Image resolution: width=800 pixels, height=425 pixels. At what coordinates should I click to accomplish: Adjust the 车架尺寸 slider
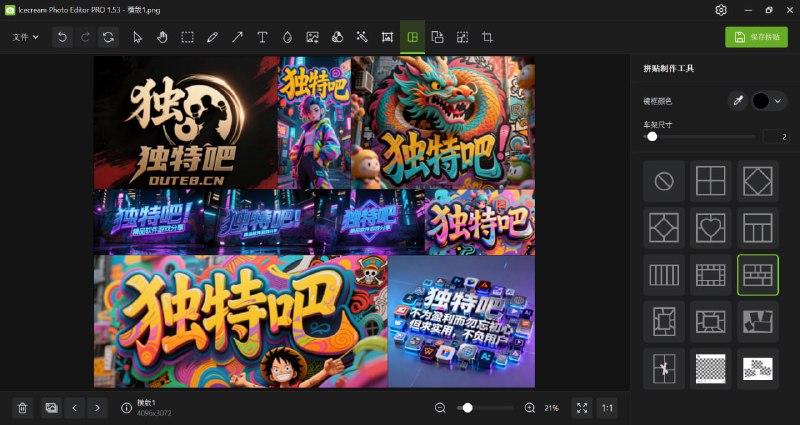coord(699,137)
